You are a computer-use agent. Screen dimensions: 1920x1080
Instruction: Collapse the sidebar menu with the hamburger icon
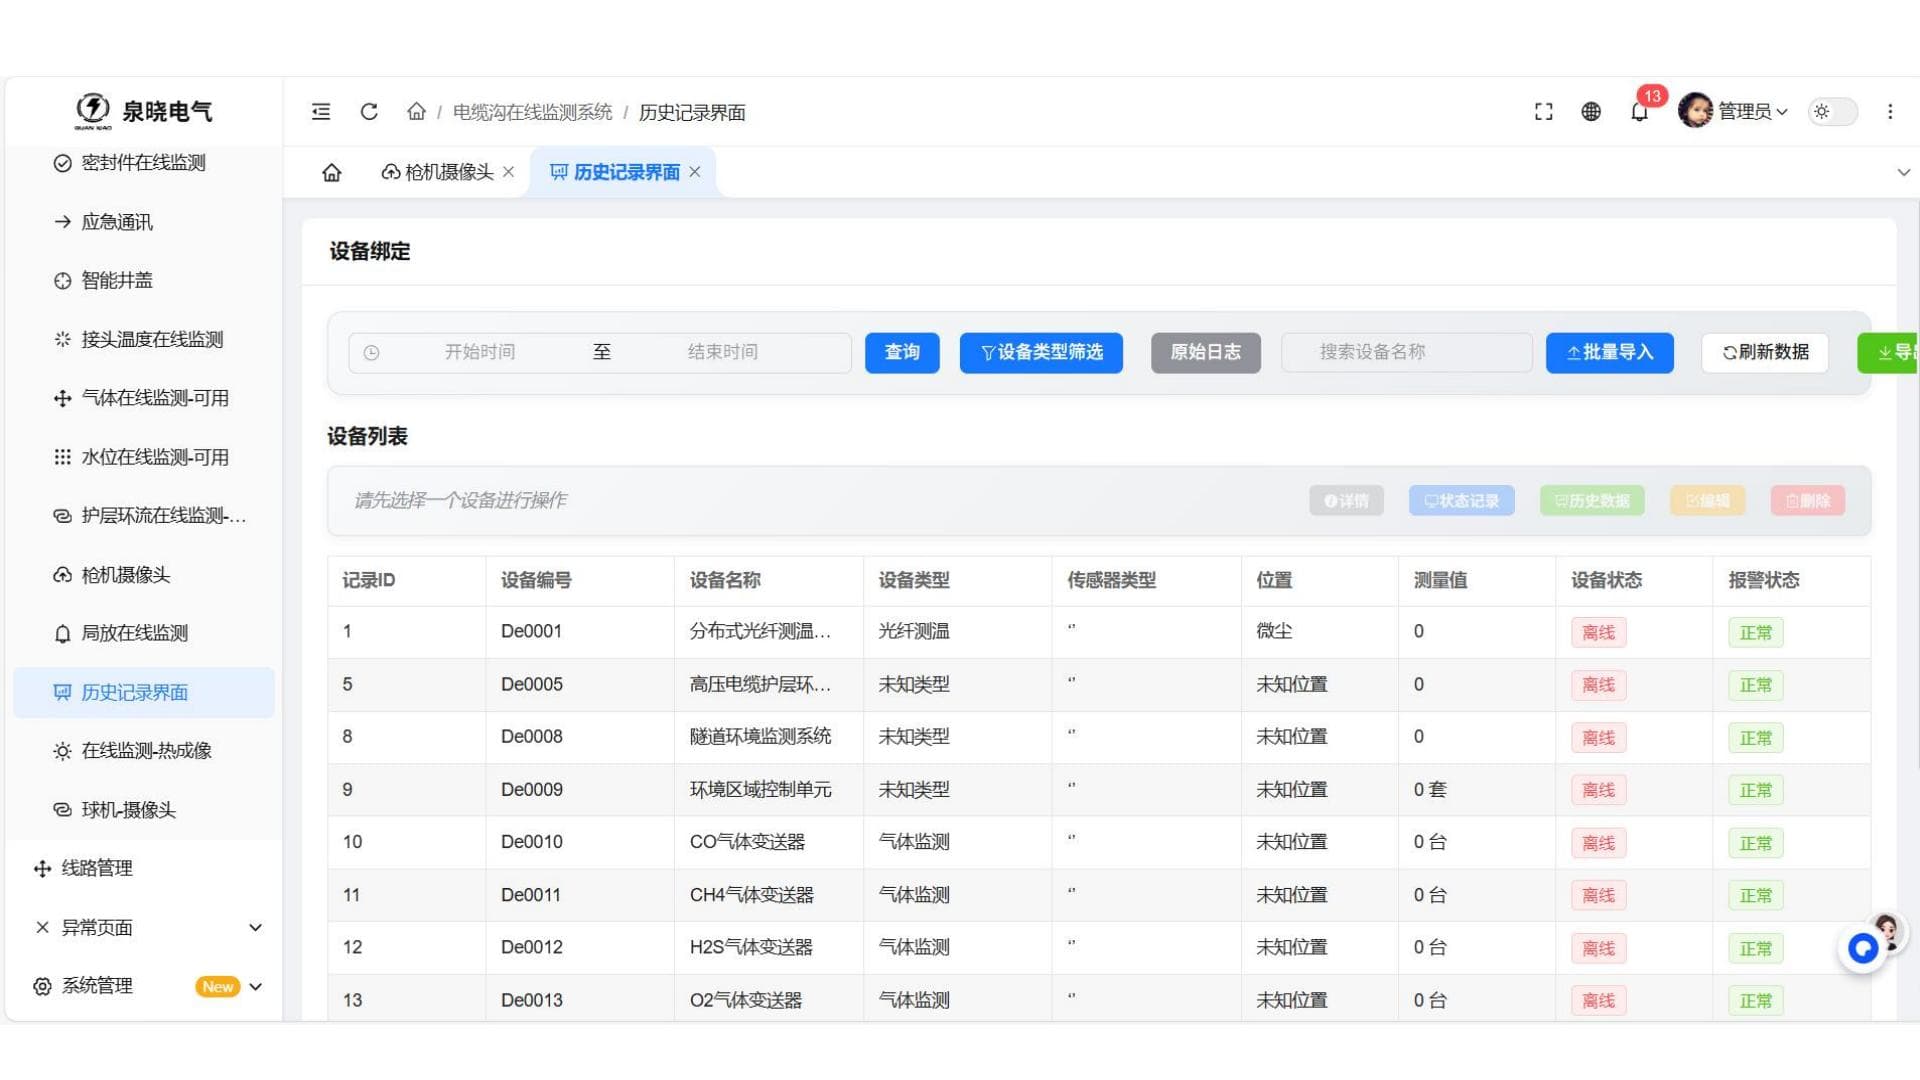coord(321,112)
